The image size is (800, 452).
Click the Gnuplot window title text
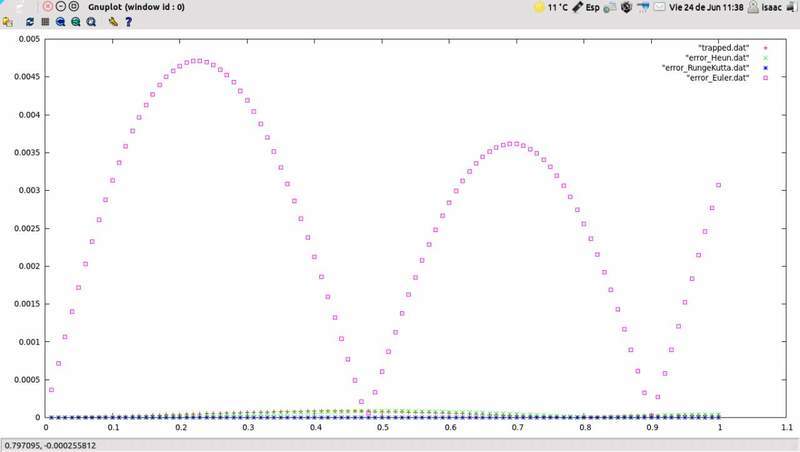(135, 6)
